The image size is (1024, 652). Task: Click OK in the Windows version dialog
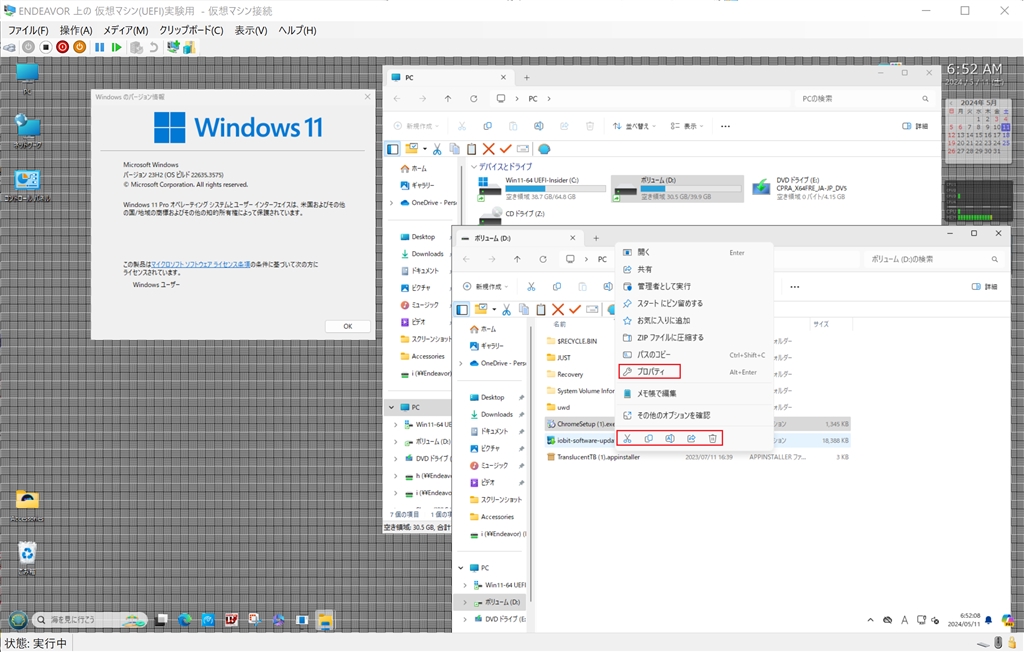(347, 326)
